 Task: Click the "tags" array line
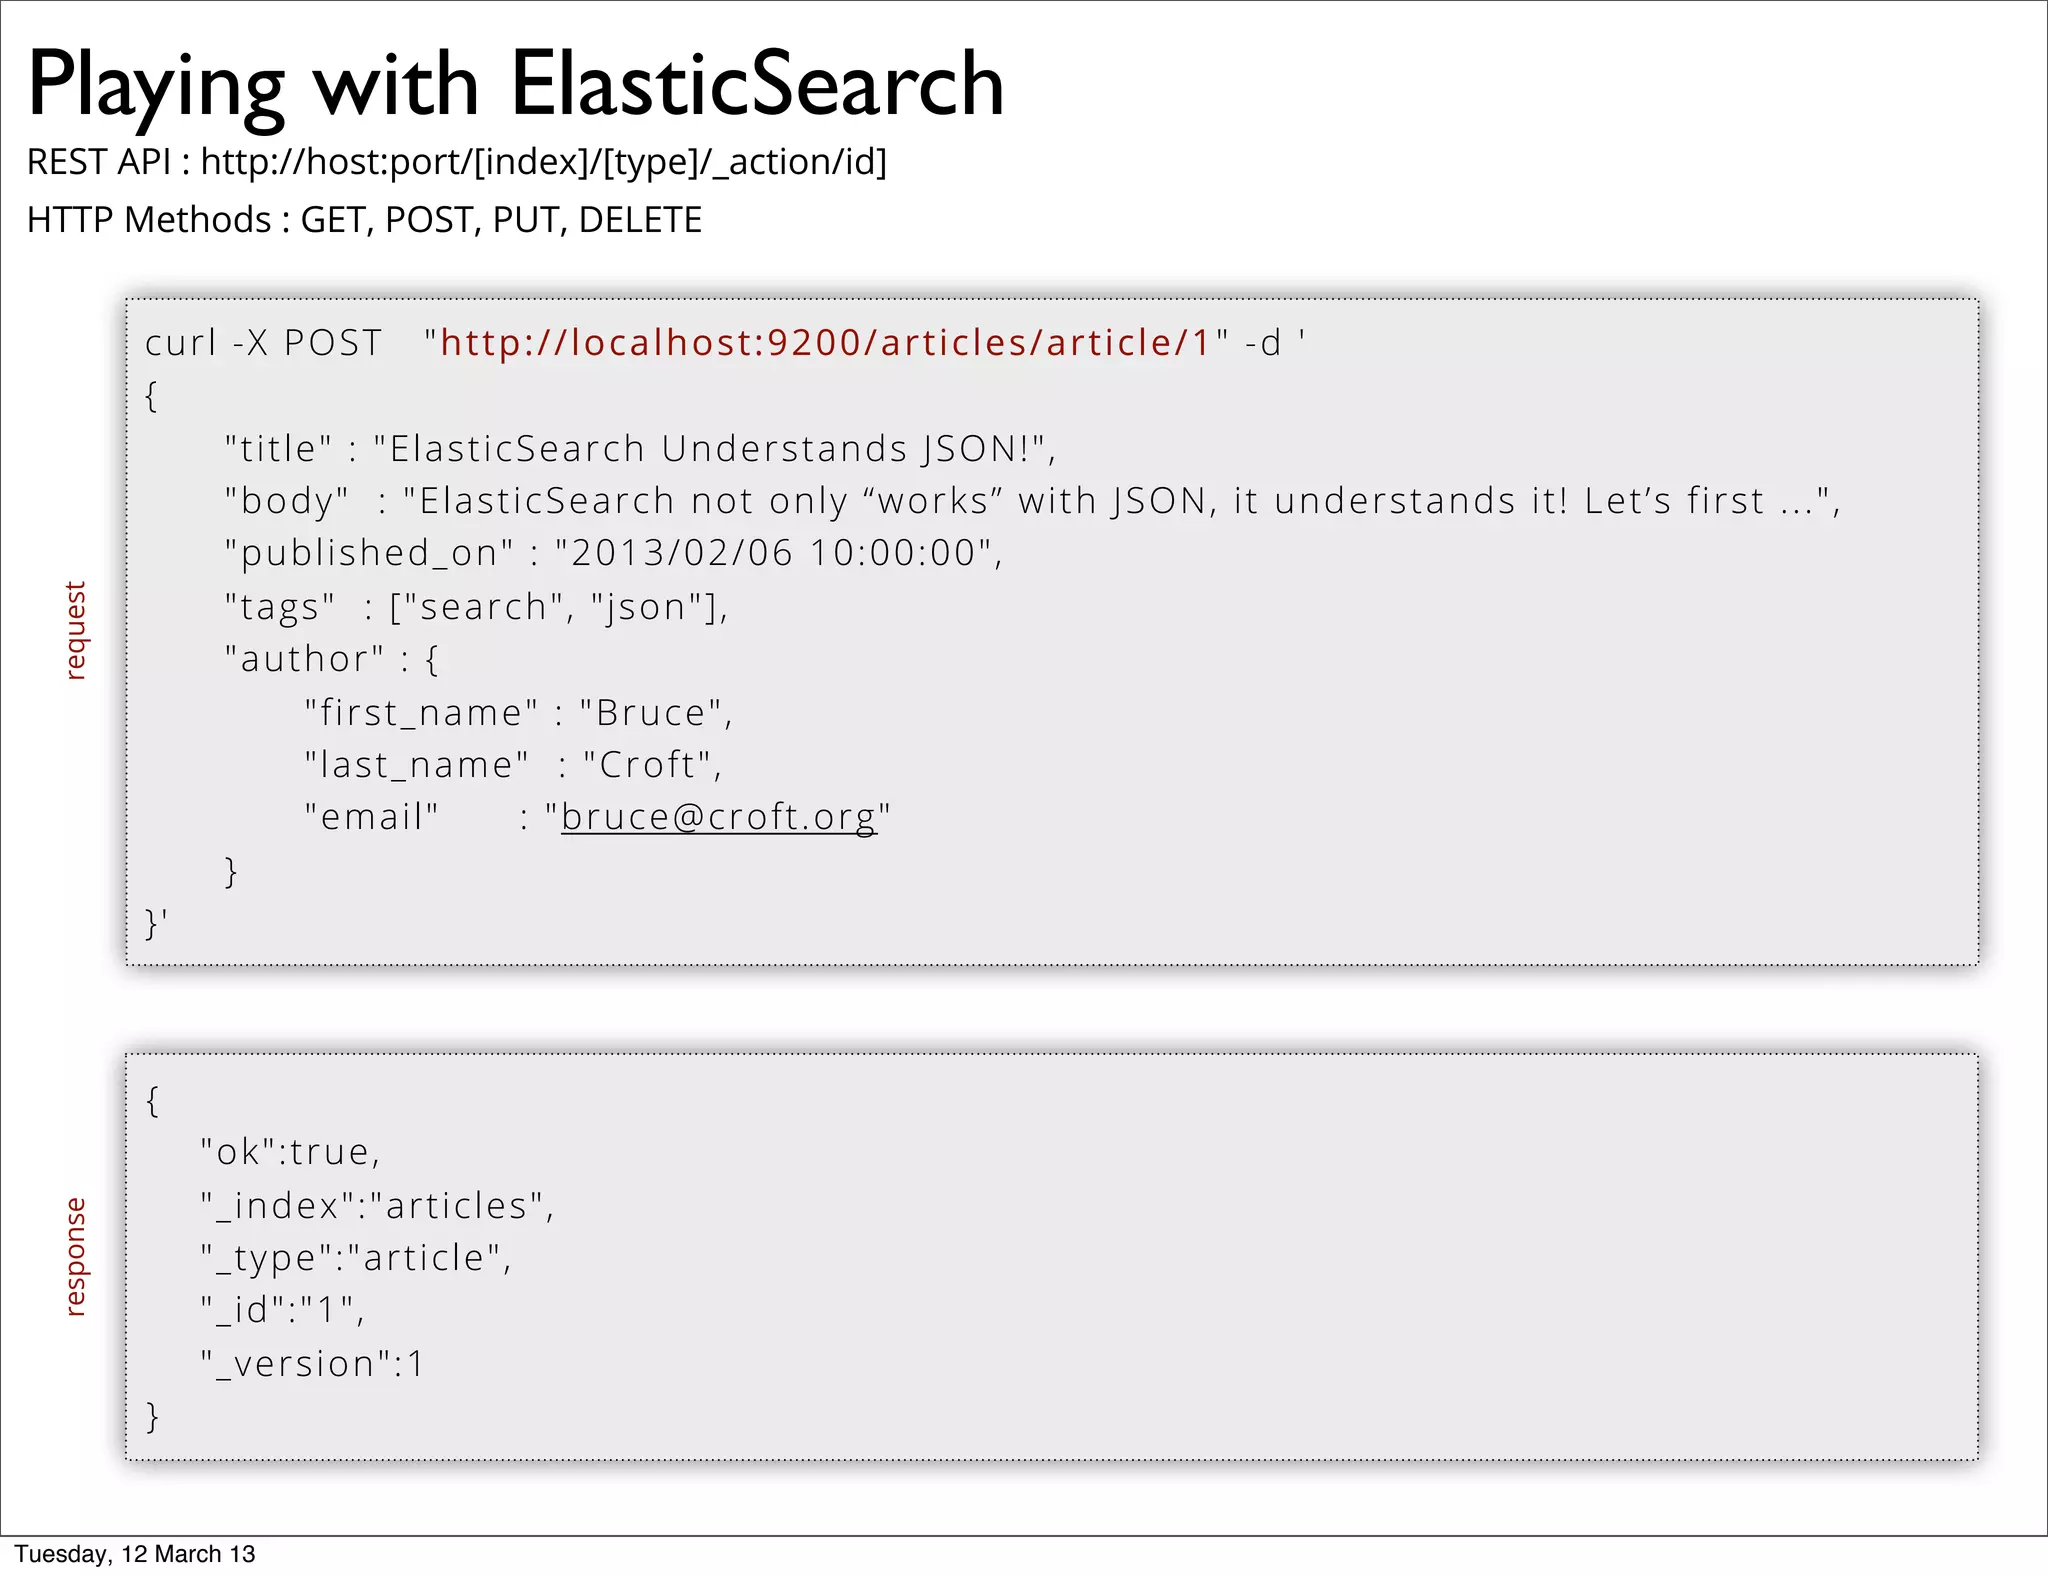tap(476, 607)
